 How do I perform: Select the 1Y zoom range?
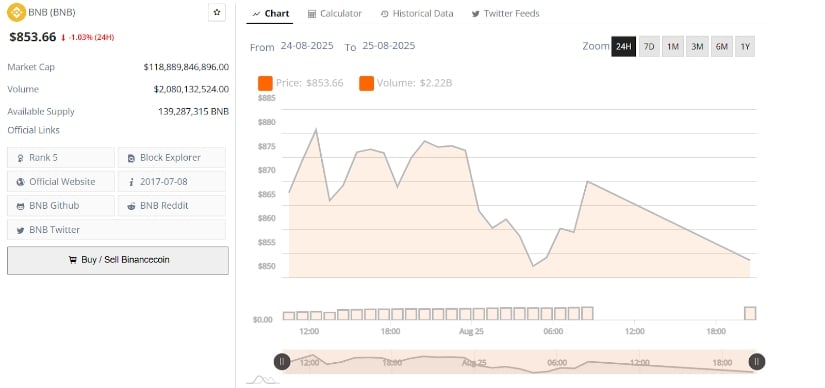(x=745, y=46)
